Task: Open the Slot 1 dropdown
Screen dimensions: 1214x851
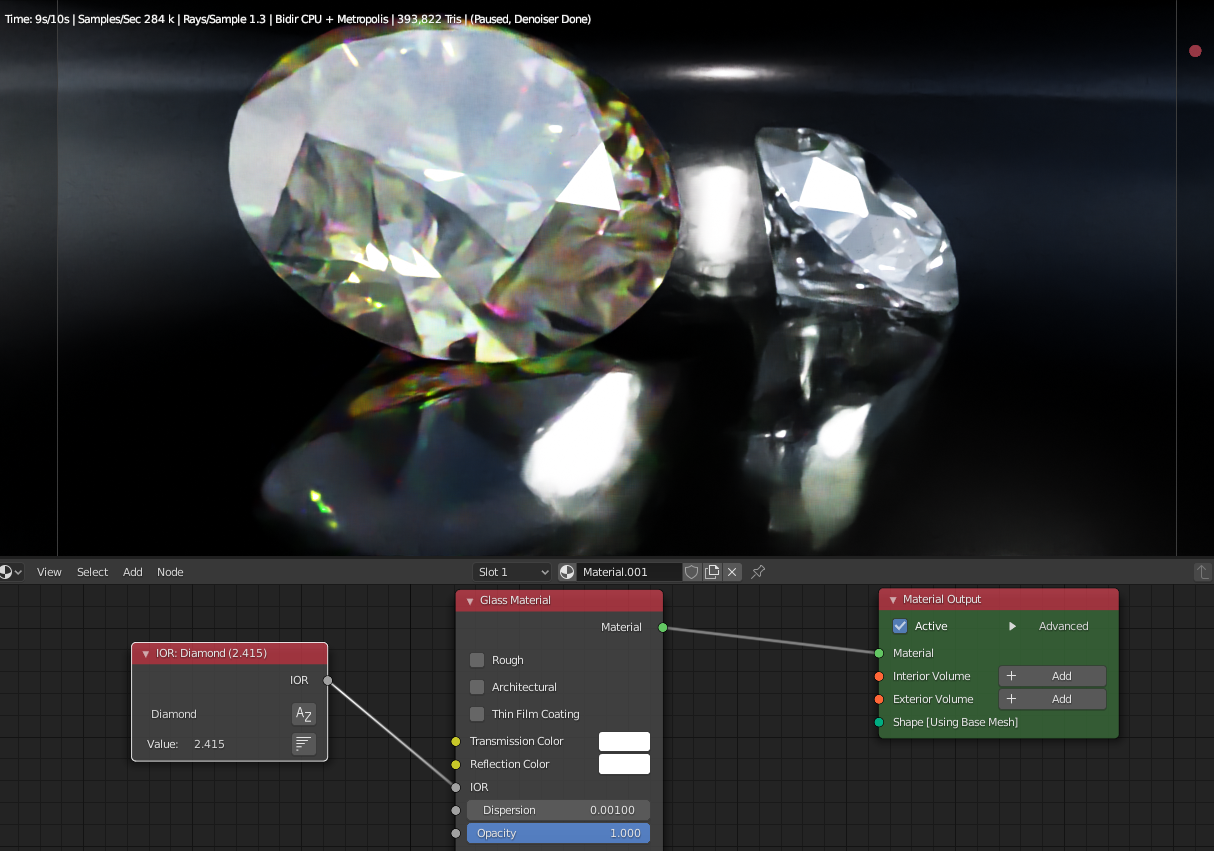Action: coord(513,572)
